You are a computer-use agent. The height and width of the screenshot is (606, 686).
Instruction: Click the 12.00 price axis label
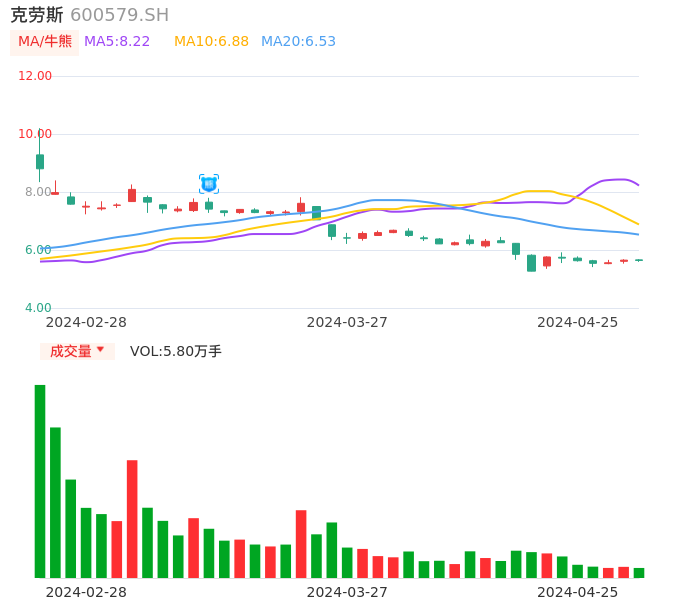click(x=36, y=76)
